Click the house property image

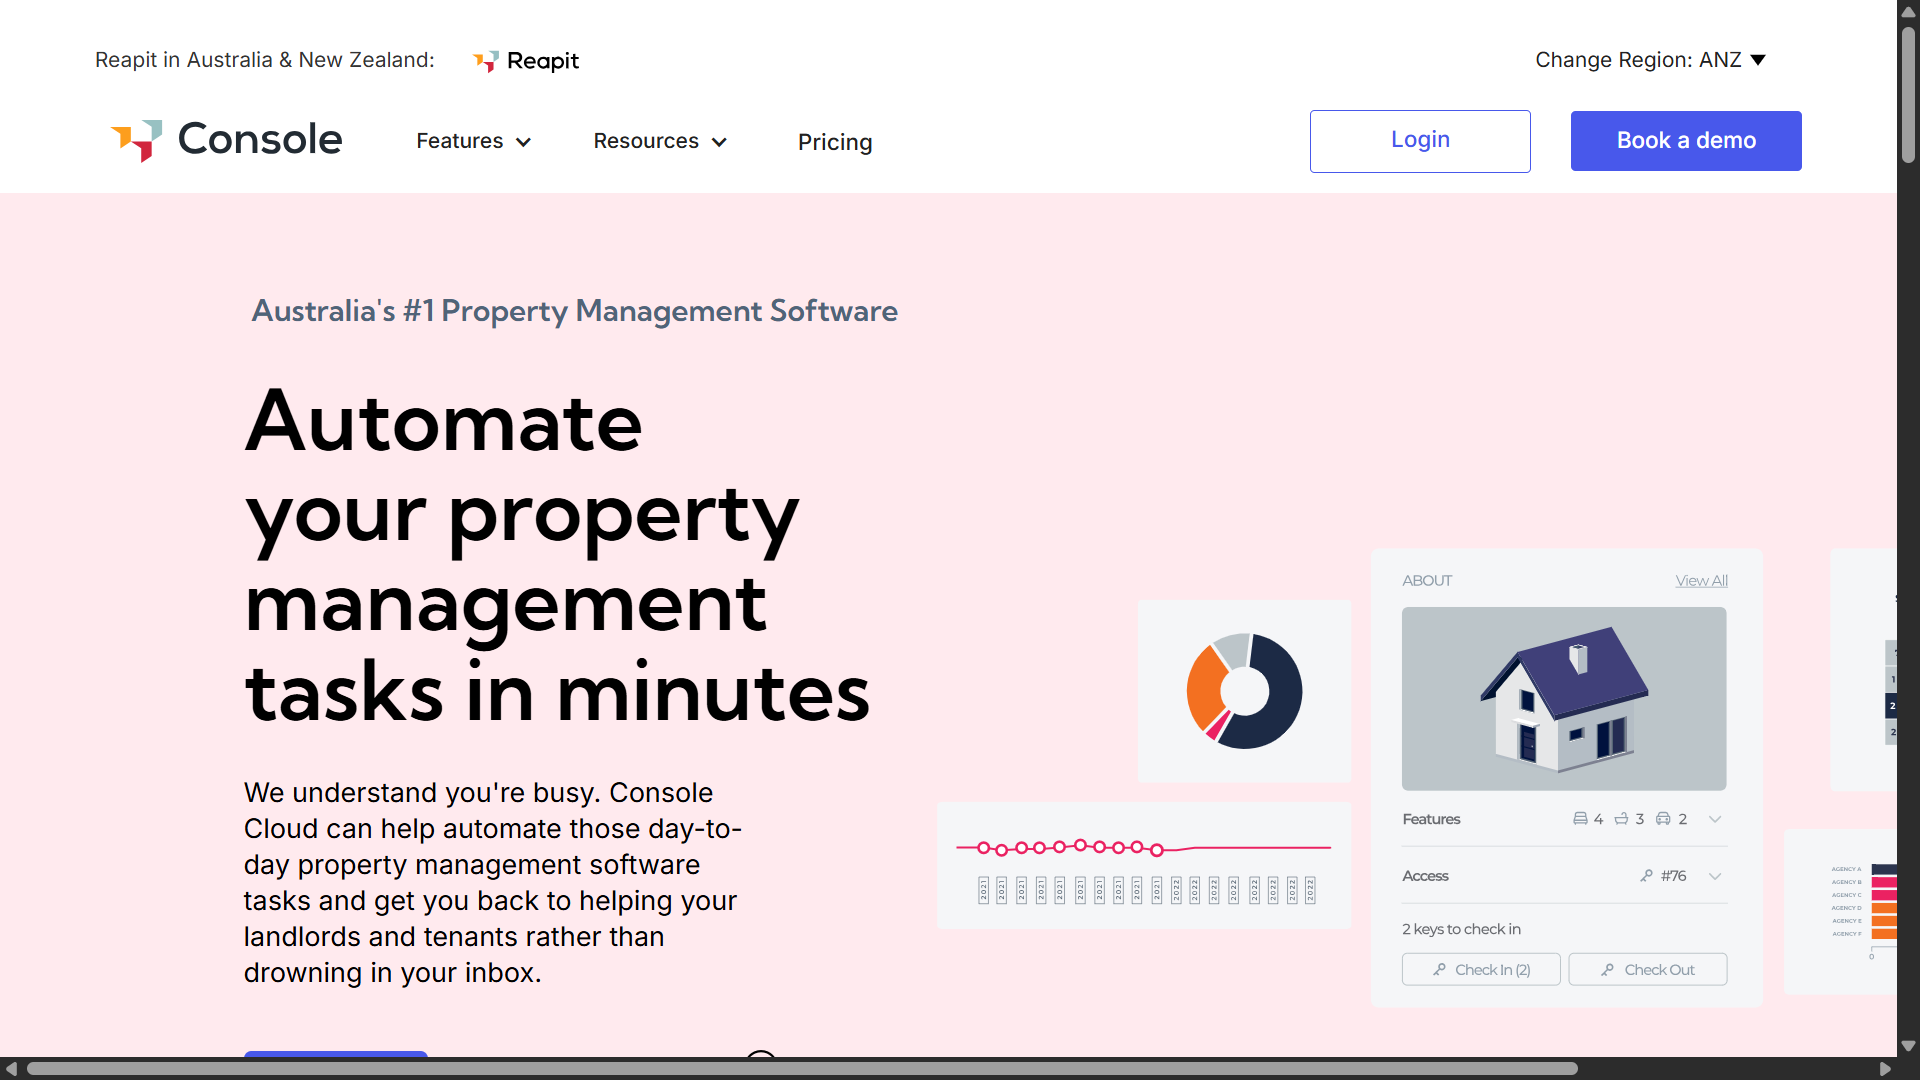coord(1564,699)
